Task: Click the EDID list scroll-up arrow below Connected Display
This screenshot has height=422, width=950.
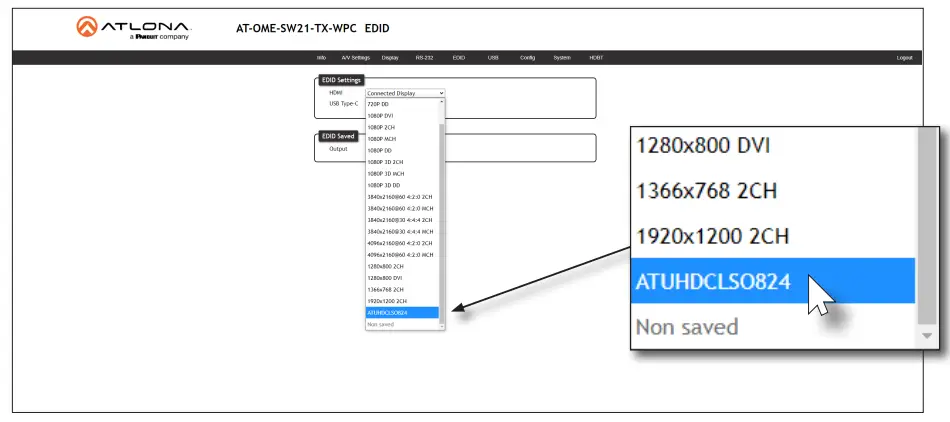Action: (x=442, y=102)
